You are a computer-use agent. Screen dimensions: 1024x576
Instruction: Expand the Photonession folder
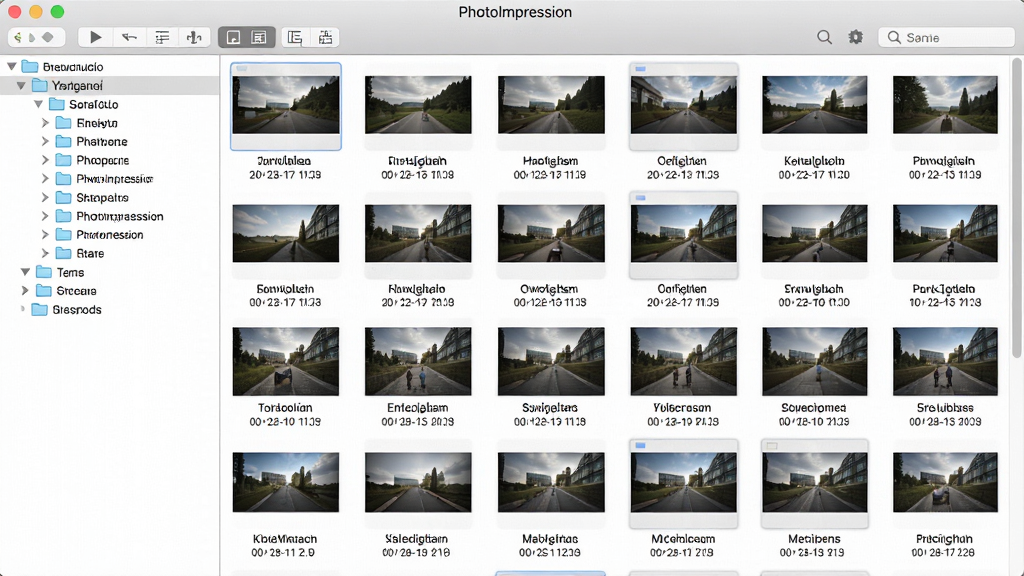(45, 234)
